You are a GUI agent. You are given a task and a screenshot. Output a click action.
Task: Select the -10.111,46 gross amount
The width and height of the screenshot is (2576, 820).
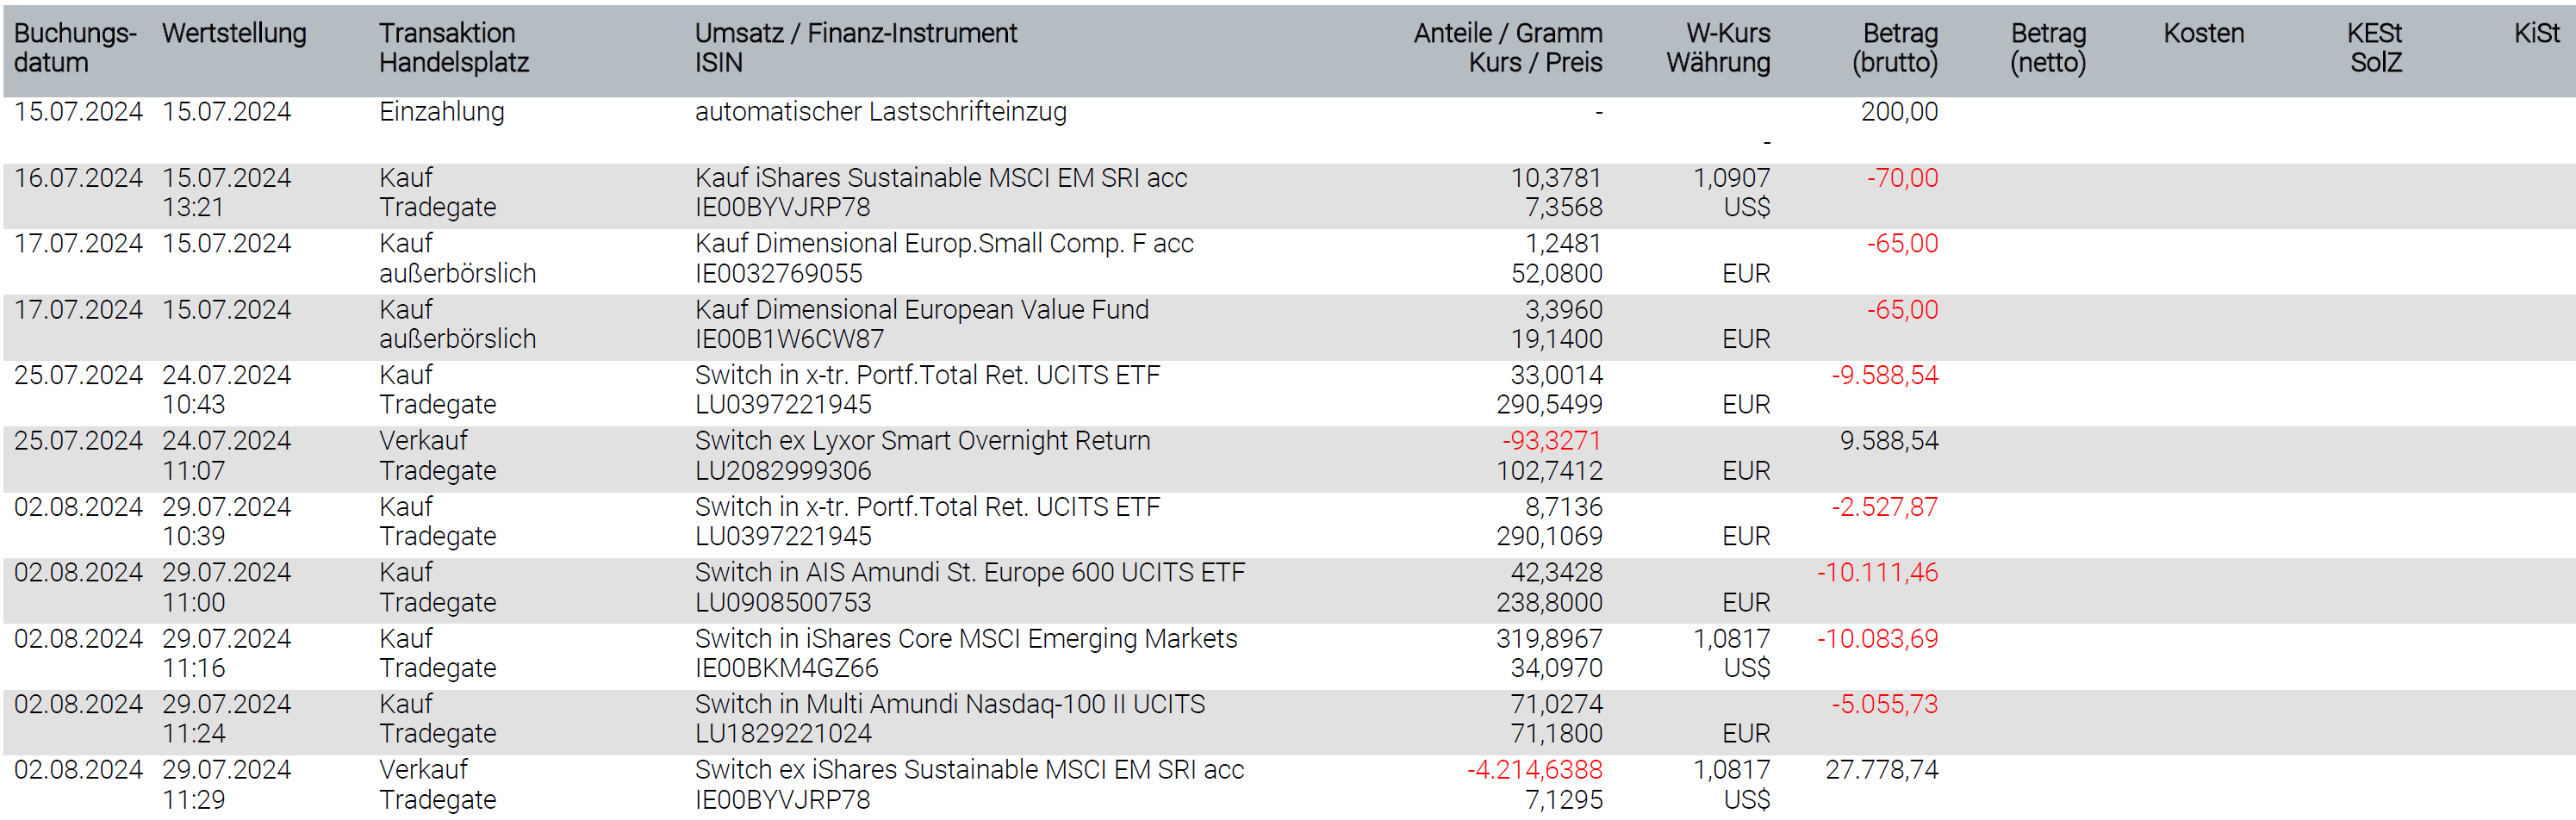coord(1877,573)
